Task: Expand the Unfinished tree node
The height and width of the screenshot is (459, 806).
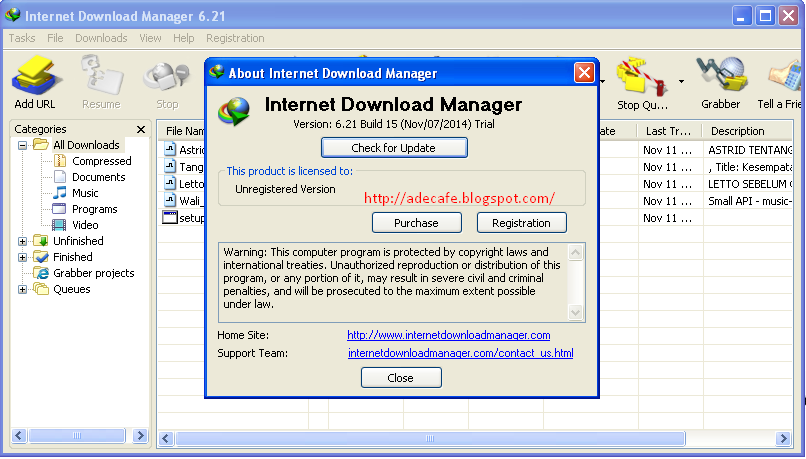Action: pos(22,241)
